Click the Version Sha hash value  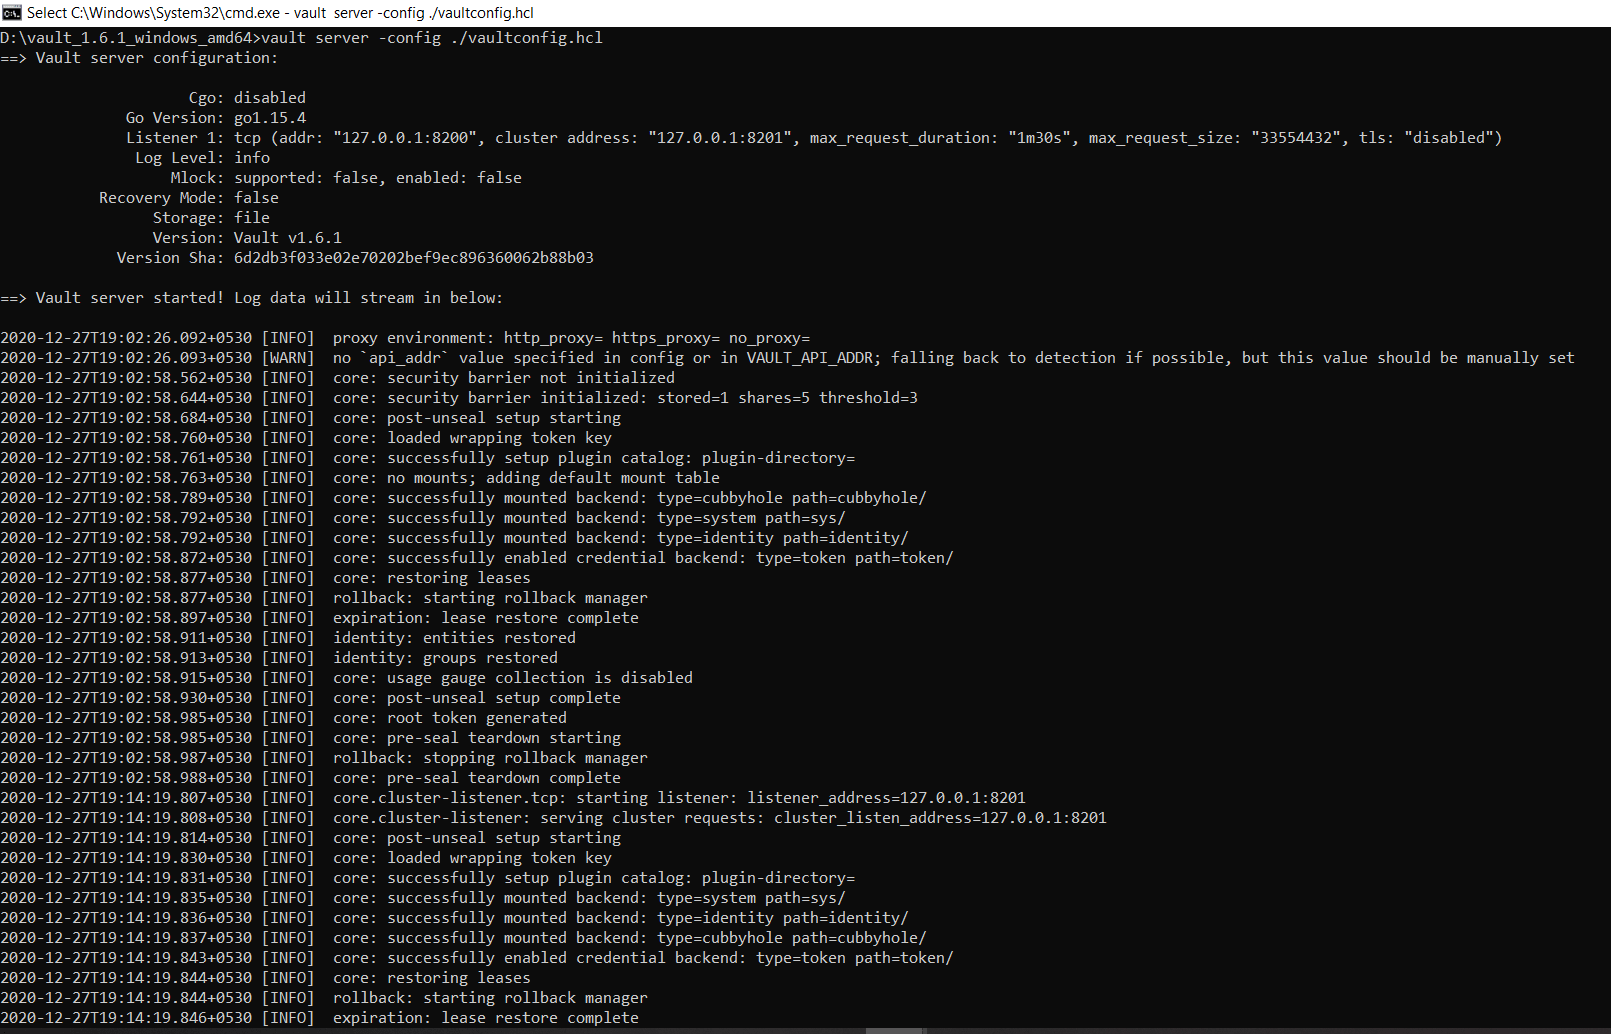[x=414, y=258]
